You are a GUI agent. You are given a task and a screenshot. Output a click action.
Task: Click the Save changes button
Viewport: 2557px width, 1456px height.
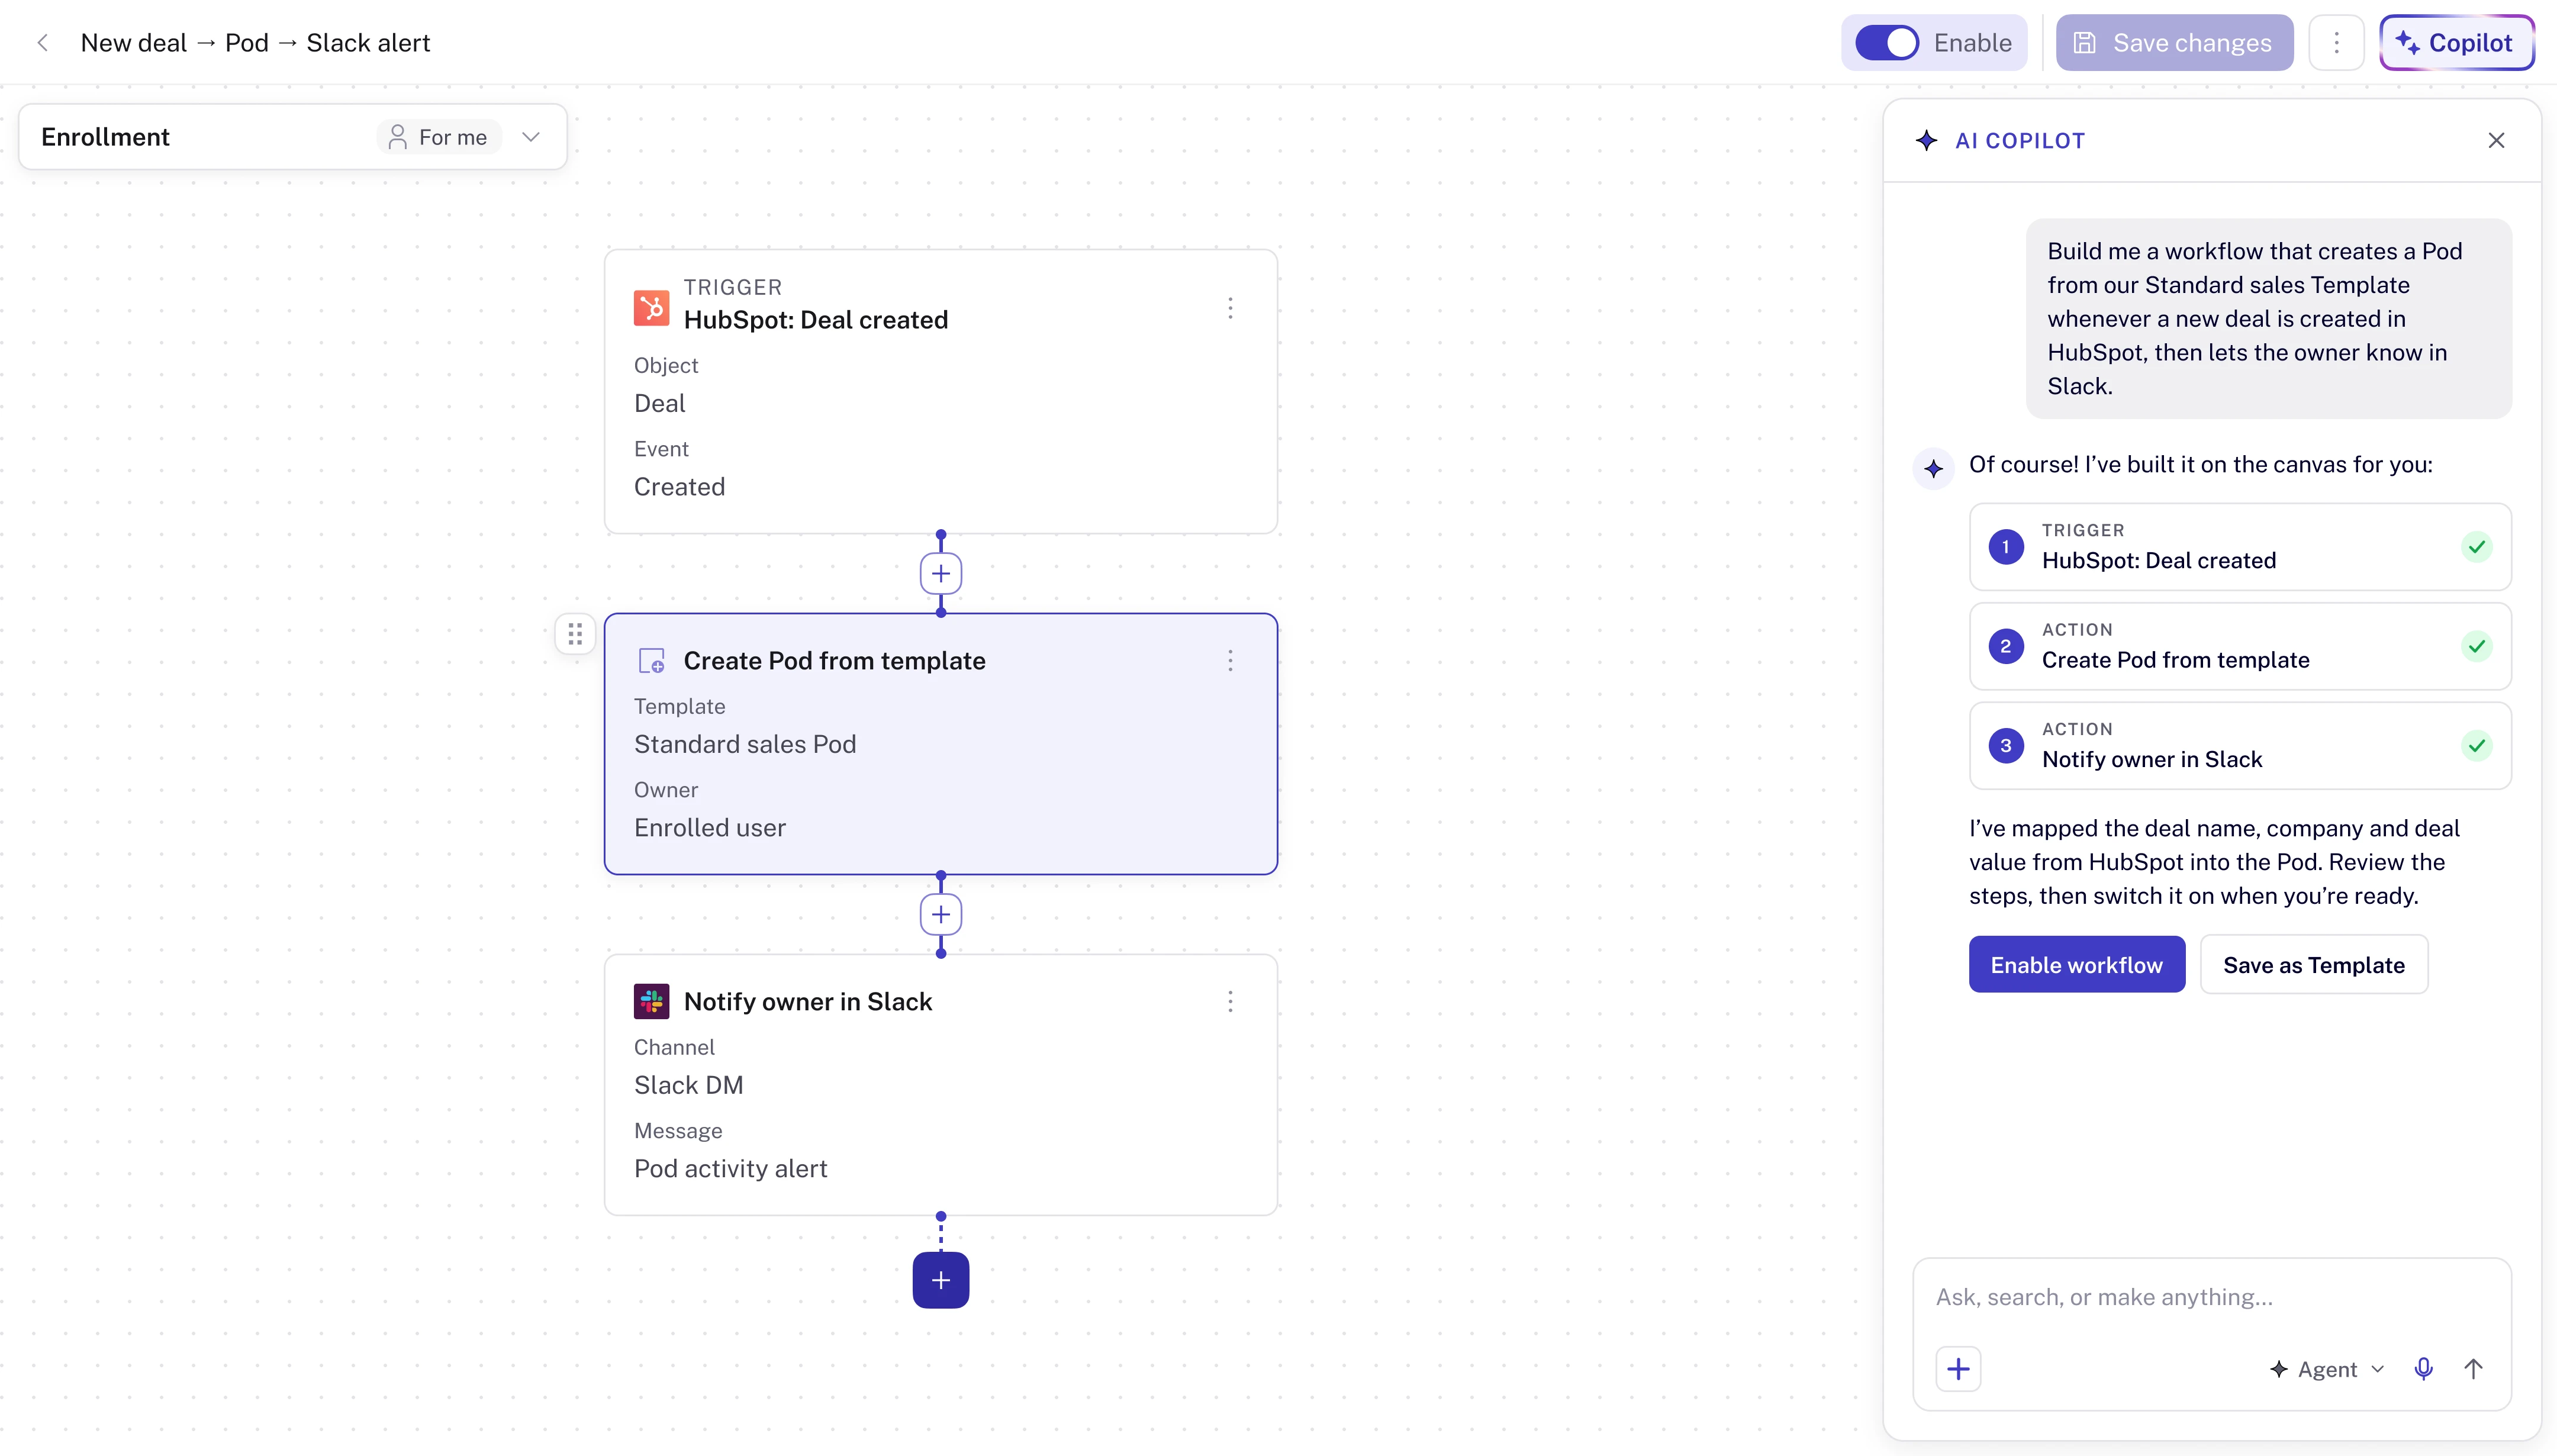point(2174,43)
